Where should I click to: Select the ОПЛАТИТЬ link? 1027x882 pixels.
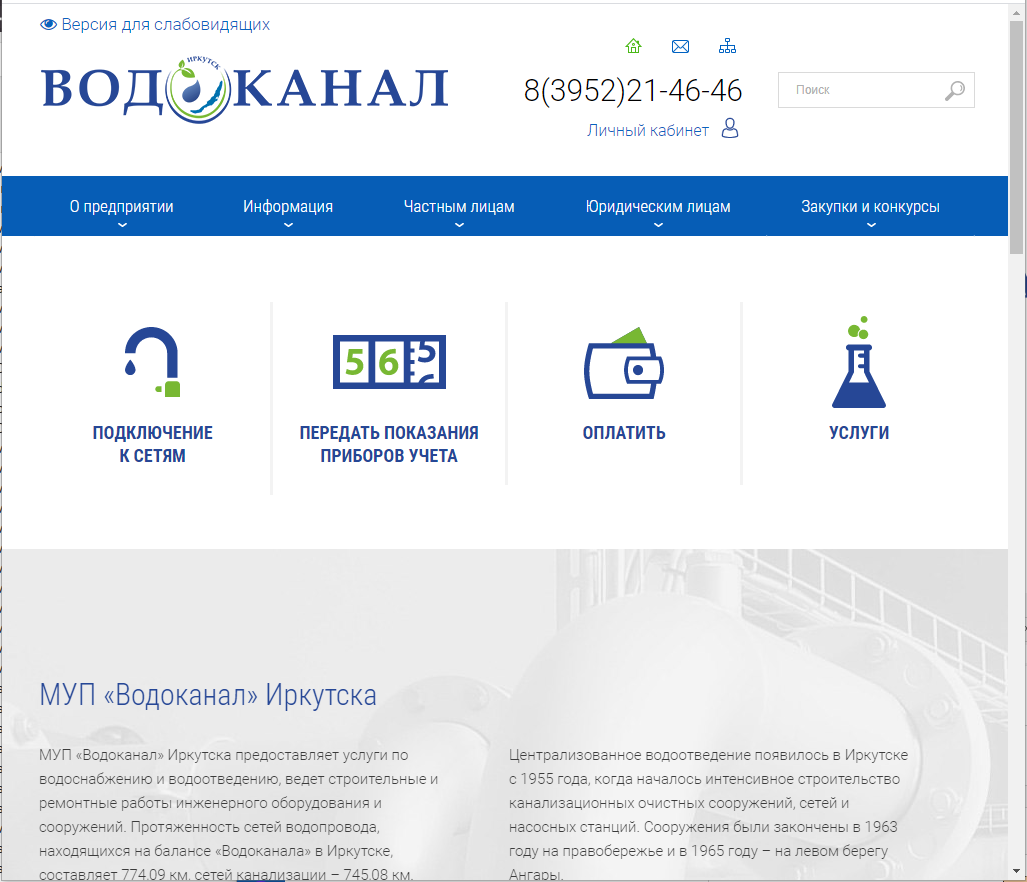624,433
